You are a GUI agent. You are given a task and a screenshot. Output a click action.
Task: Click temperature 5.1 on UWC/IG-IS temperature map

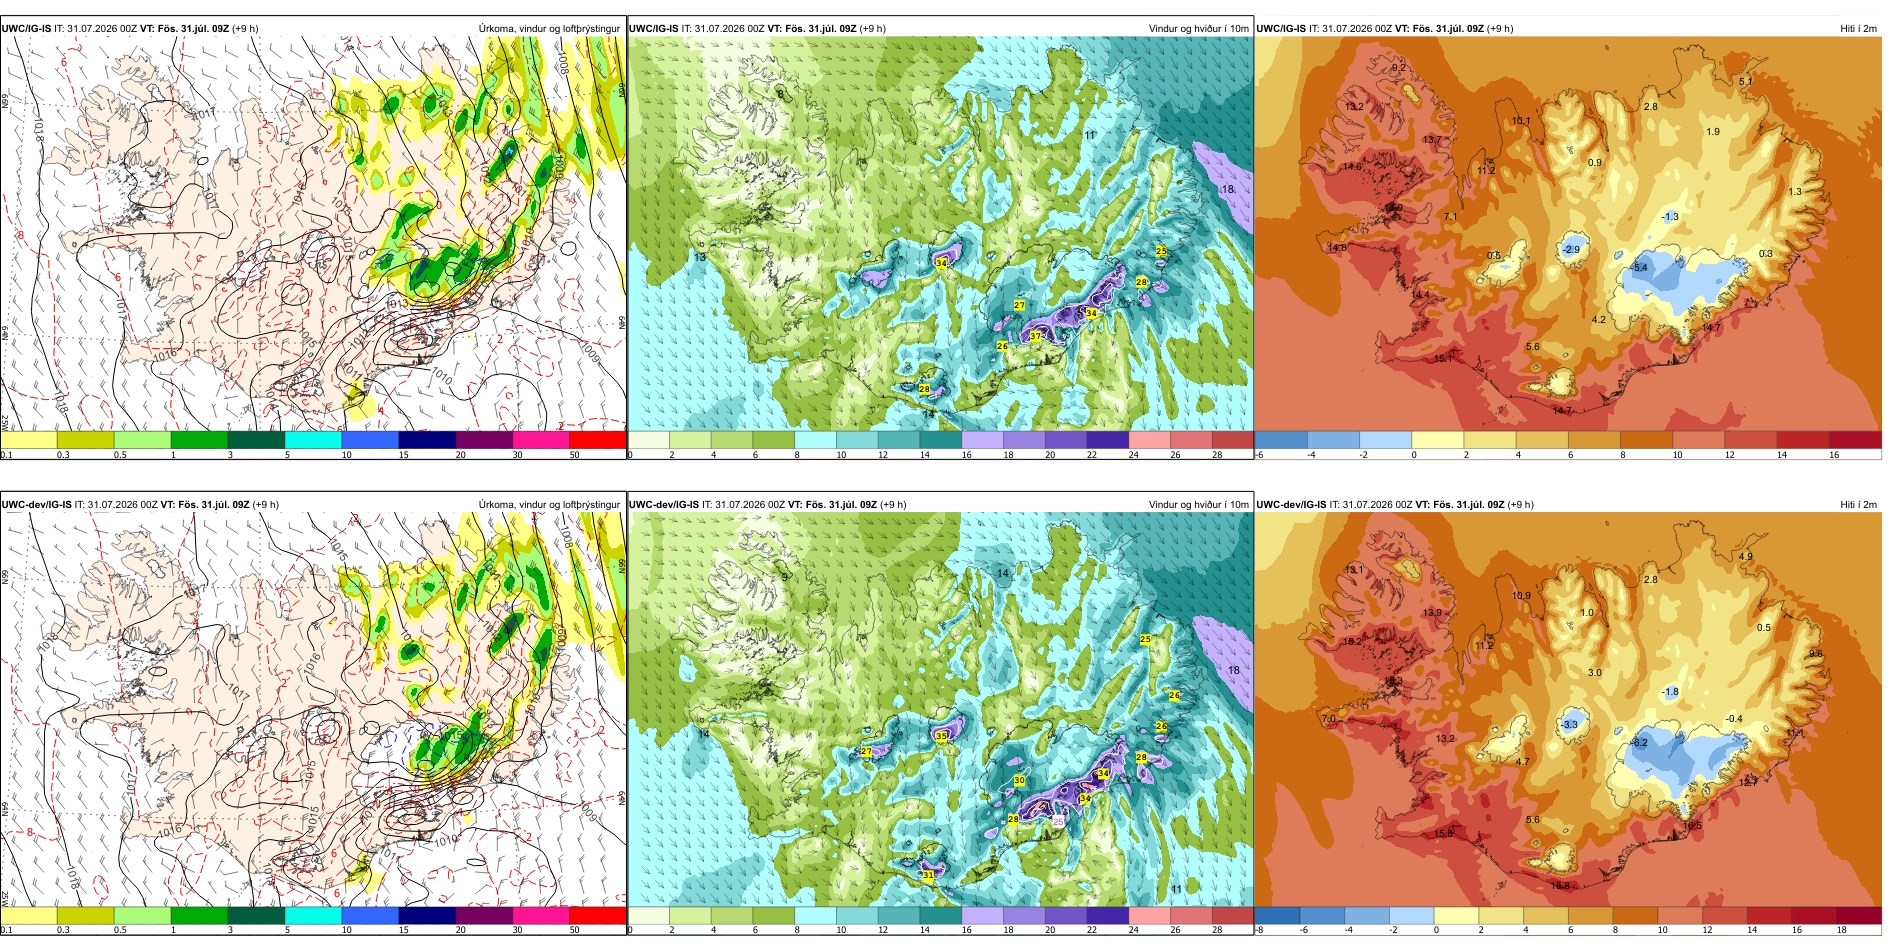(1746, 81)
